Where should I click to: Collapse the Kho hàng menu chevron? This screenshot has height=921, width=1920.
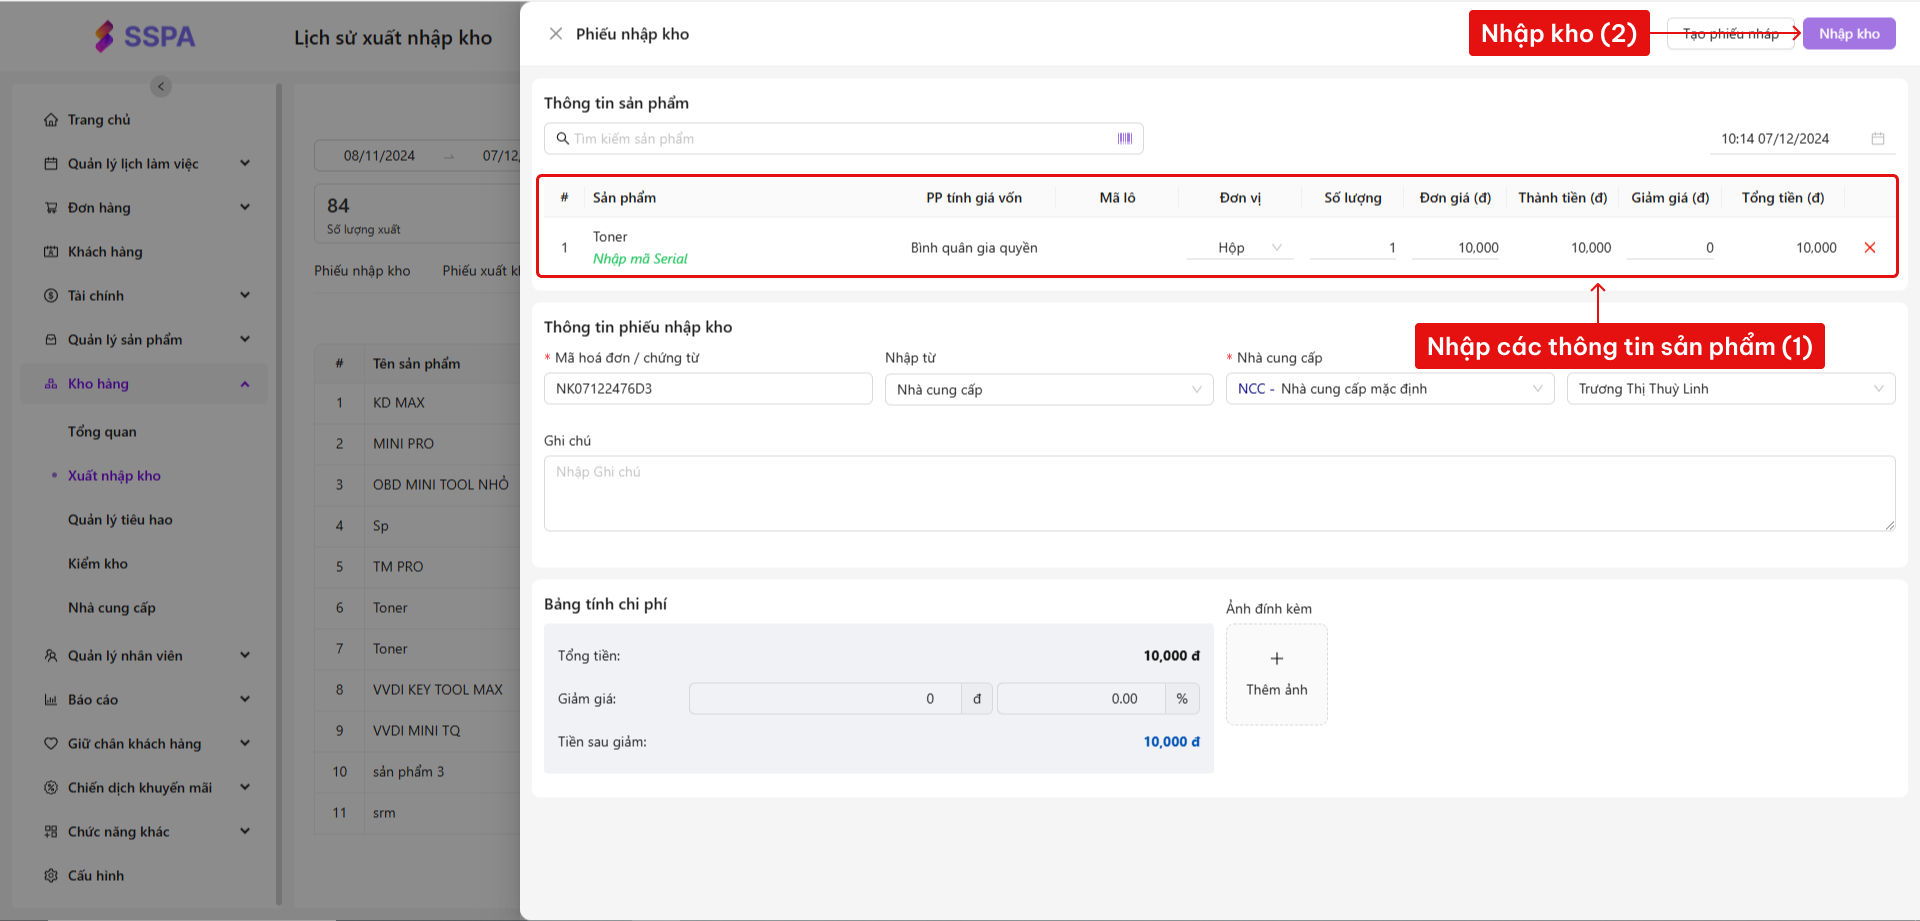[x=245, y=384]
